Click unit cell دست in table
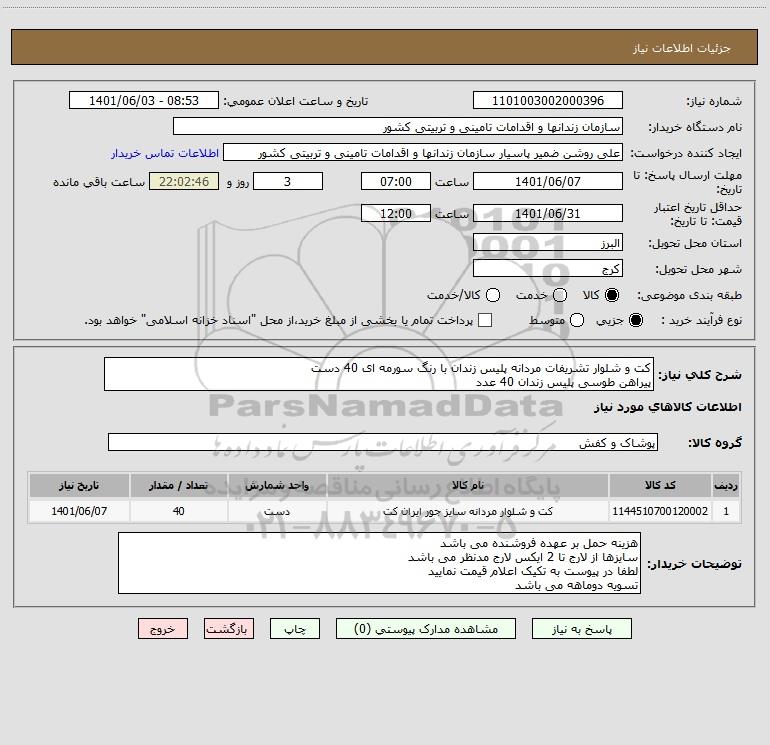This screenshot has height=745, width=770. (277, 511)
